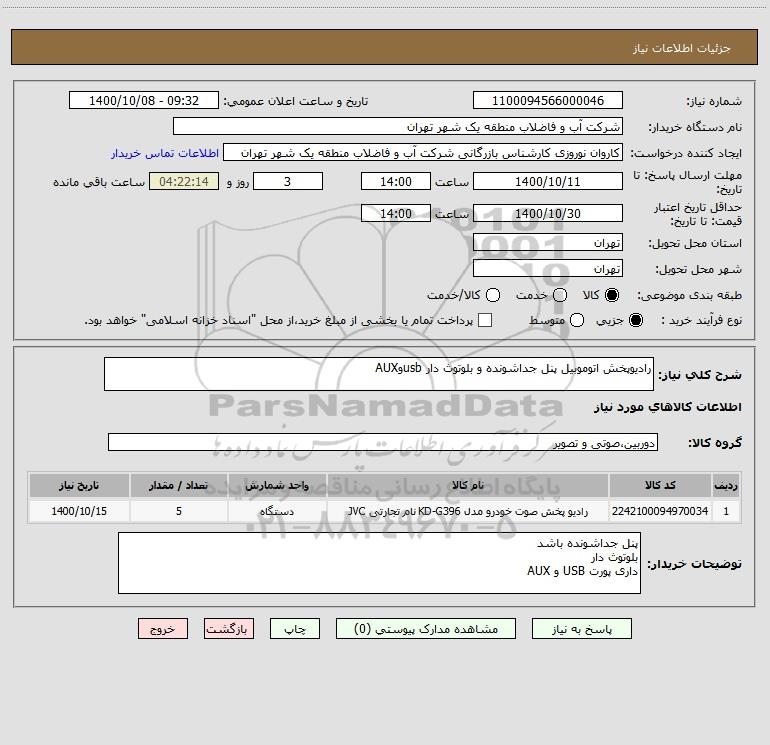Open مشاهده مدارک پیوستی (0) button
770x745 pixels.
point(426,629)
